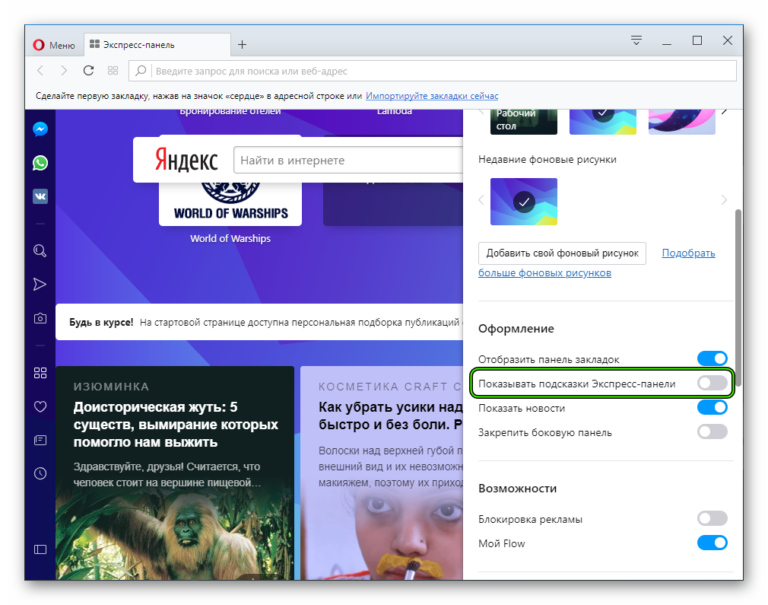Open the World of Warships speed dial tile
The height and width of the screenshot is (605, 768).
tap(230, 203)
